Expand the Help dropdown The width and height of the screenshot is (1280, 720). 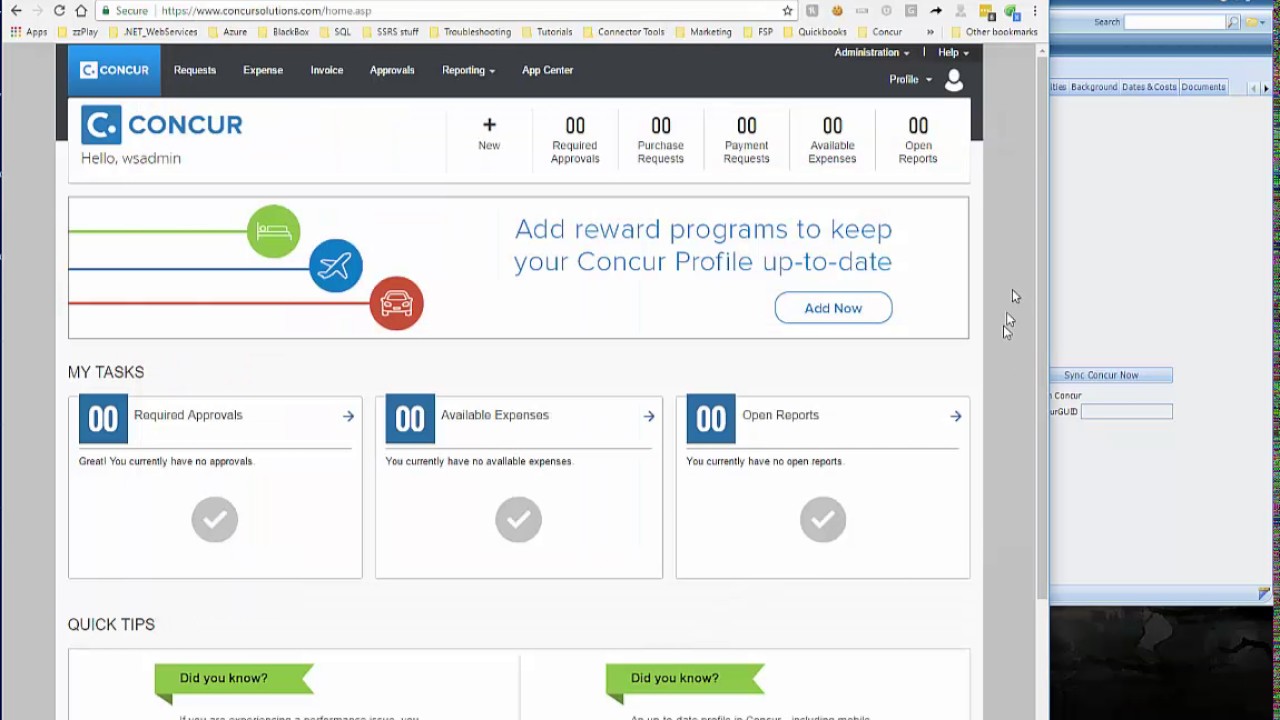click(953, 52)
